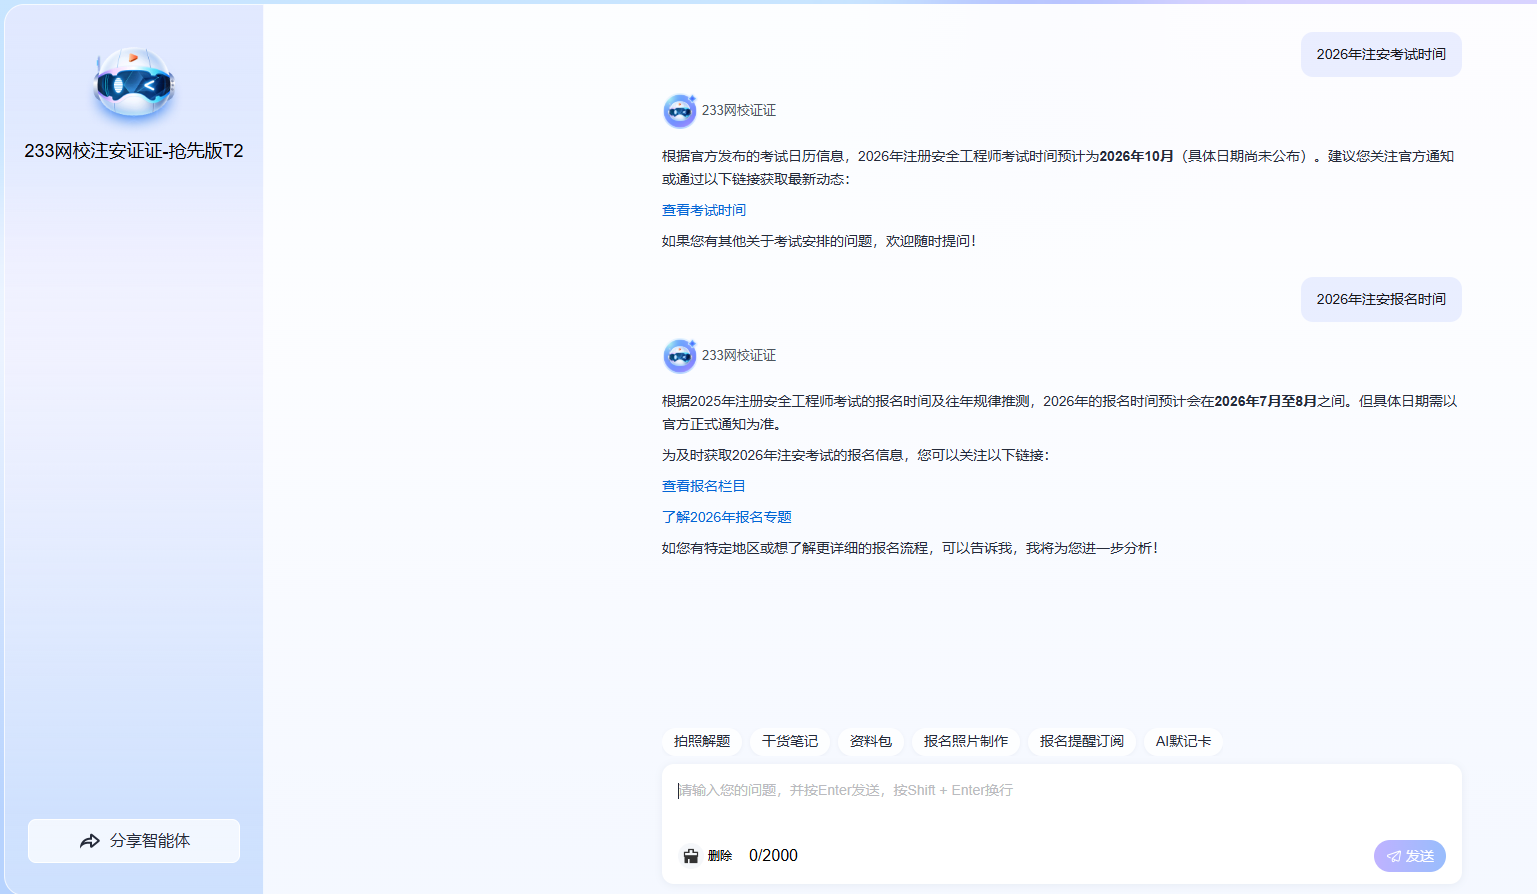Click the share arrow icon in the sidebar

(x=90, y=841)
